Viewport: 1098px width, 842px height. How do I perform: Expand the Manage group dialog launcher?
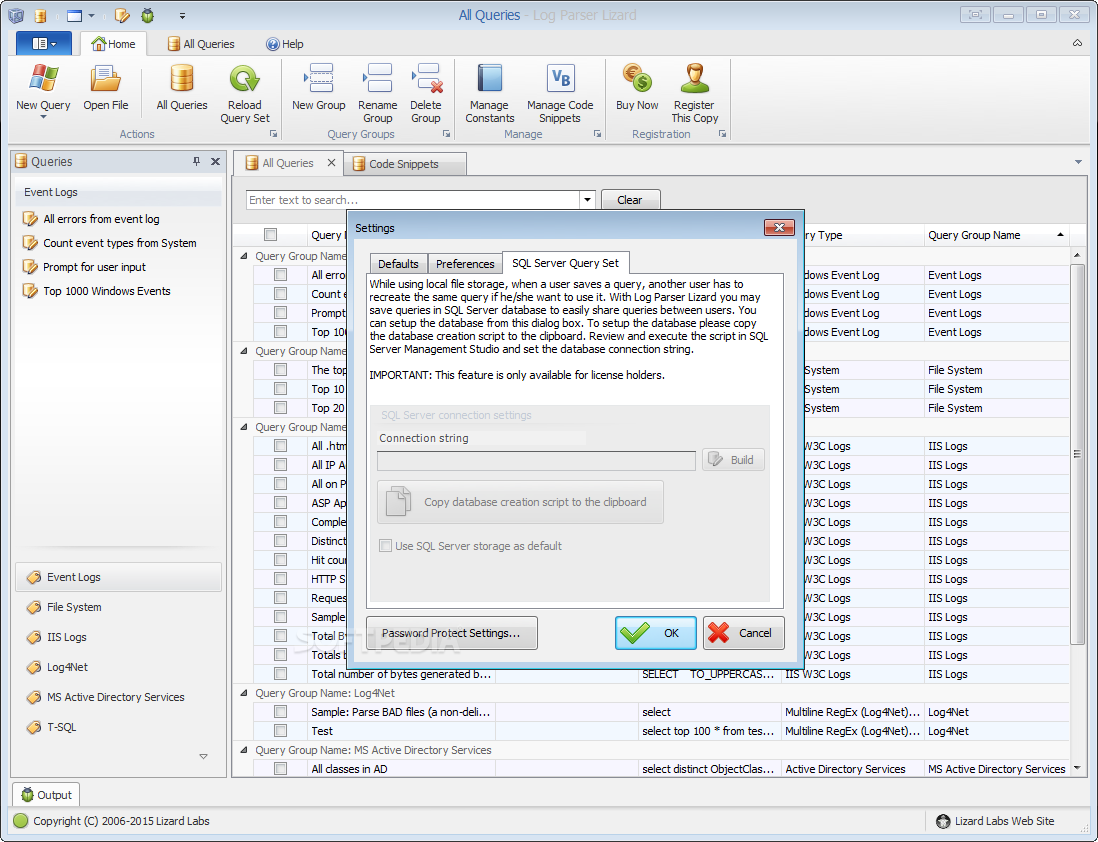(x=597, y=133)
